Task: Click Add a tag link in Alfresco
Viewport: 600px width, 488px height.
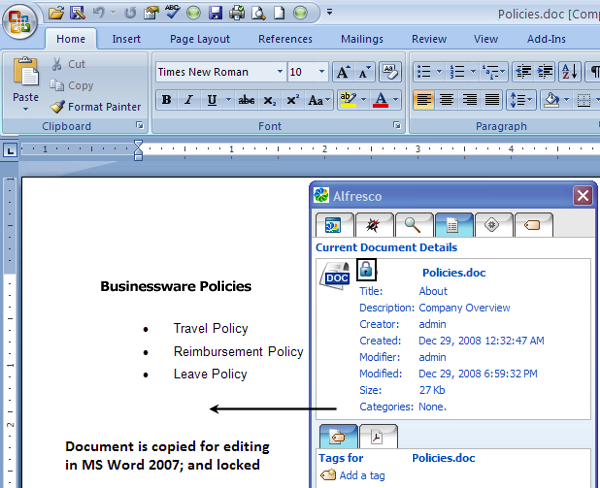Action: [362, 475]
